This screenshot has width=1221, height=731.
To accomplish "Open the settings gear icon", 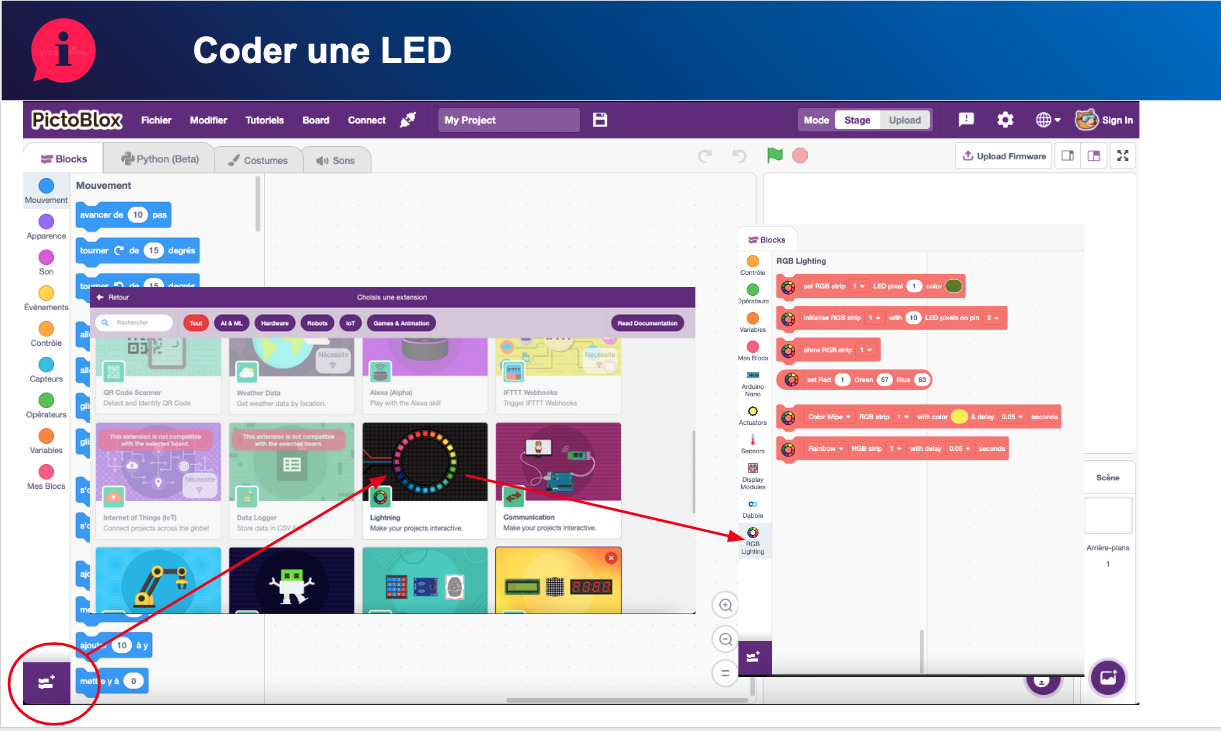I will tap(1005, 120).
